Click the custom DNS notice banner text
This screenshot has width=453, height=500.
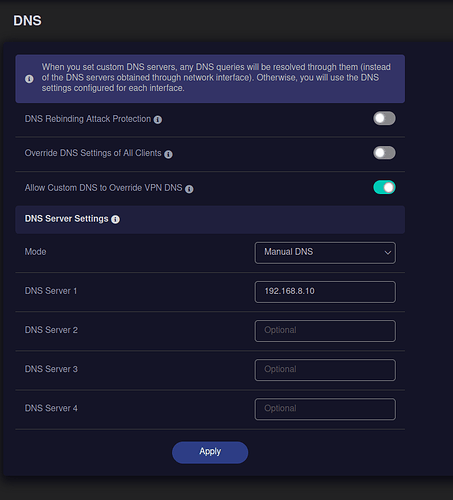coord(216,78)
